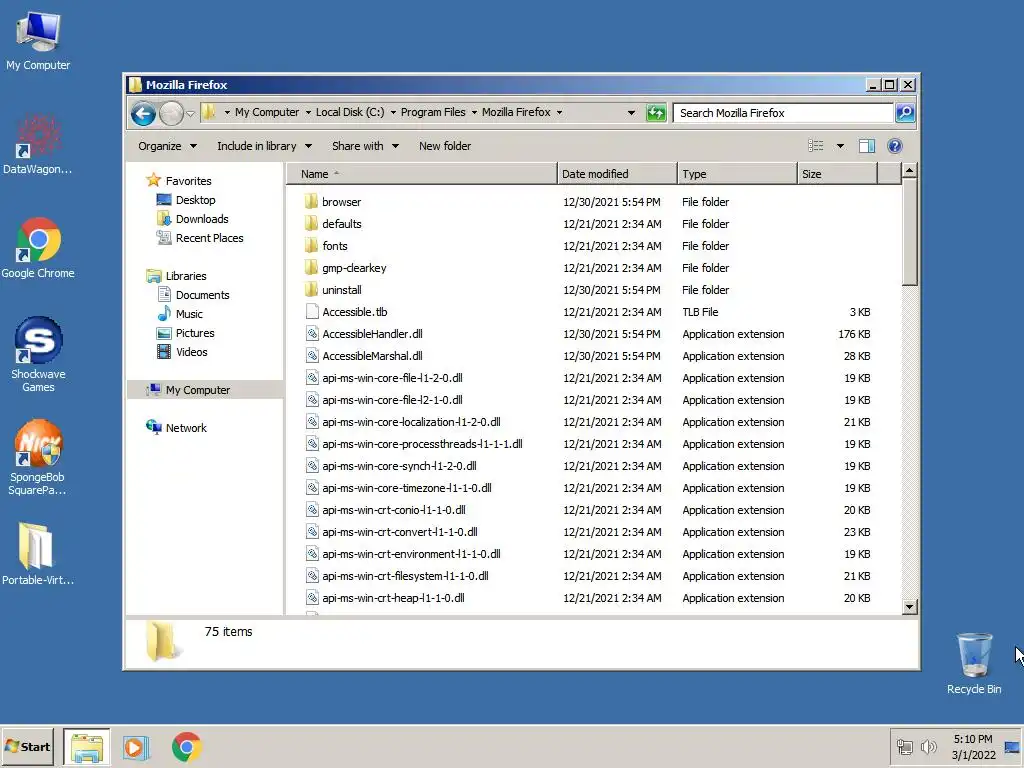Click the Start button
Image resolution: width=1024 pixels, height=768 pixels.
[27, 746]
